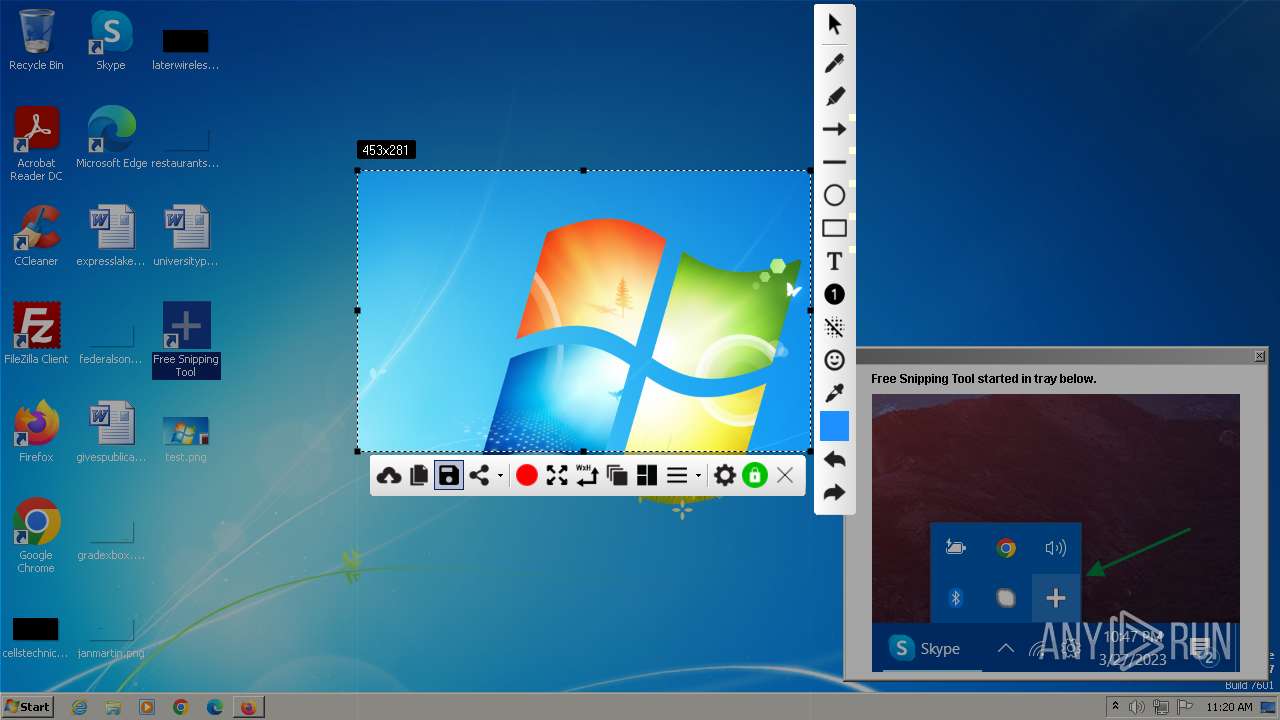Select the expresslake Word document icon

(x=111, y=236)
